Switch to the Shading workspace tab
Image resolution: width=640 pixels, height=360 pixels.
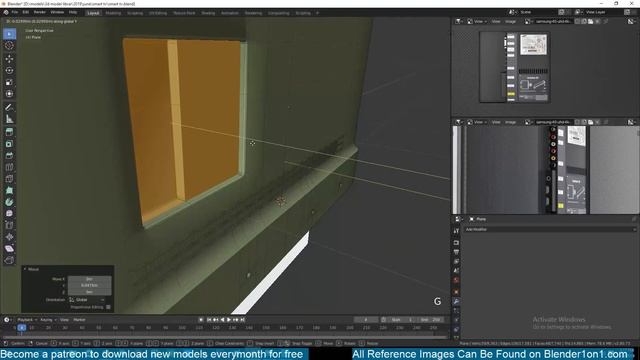point(208,13)
